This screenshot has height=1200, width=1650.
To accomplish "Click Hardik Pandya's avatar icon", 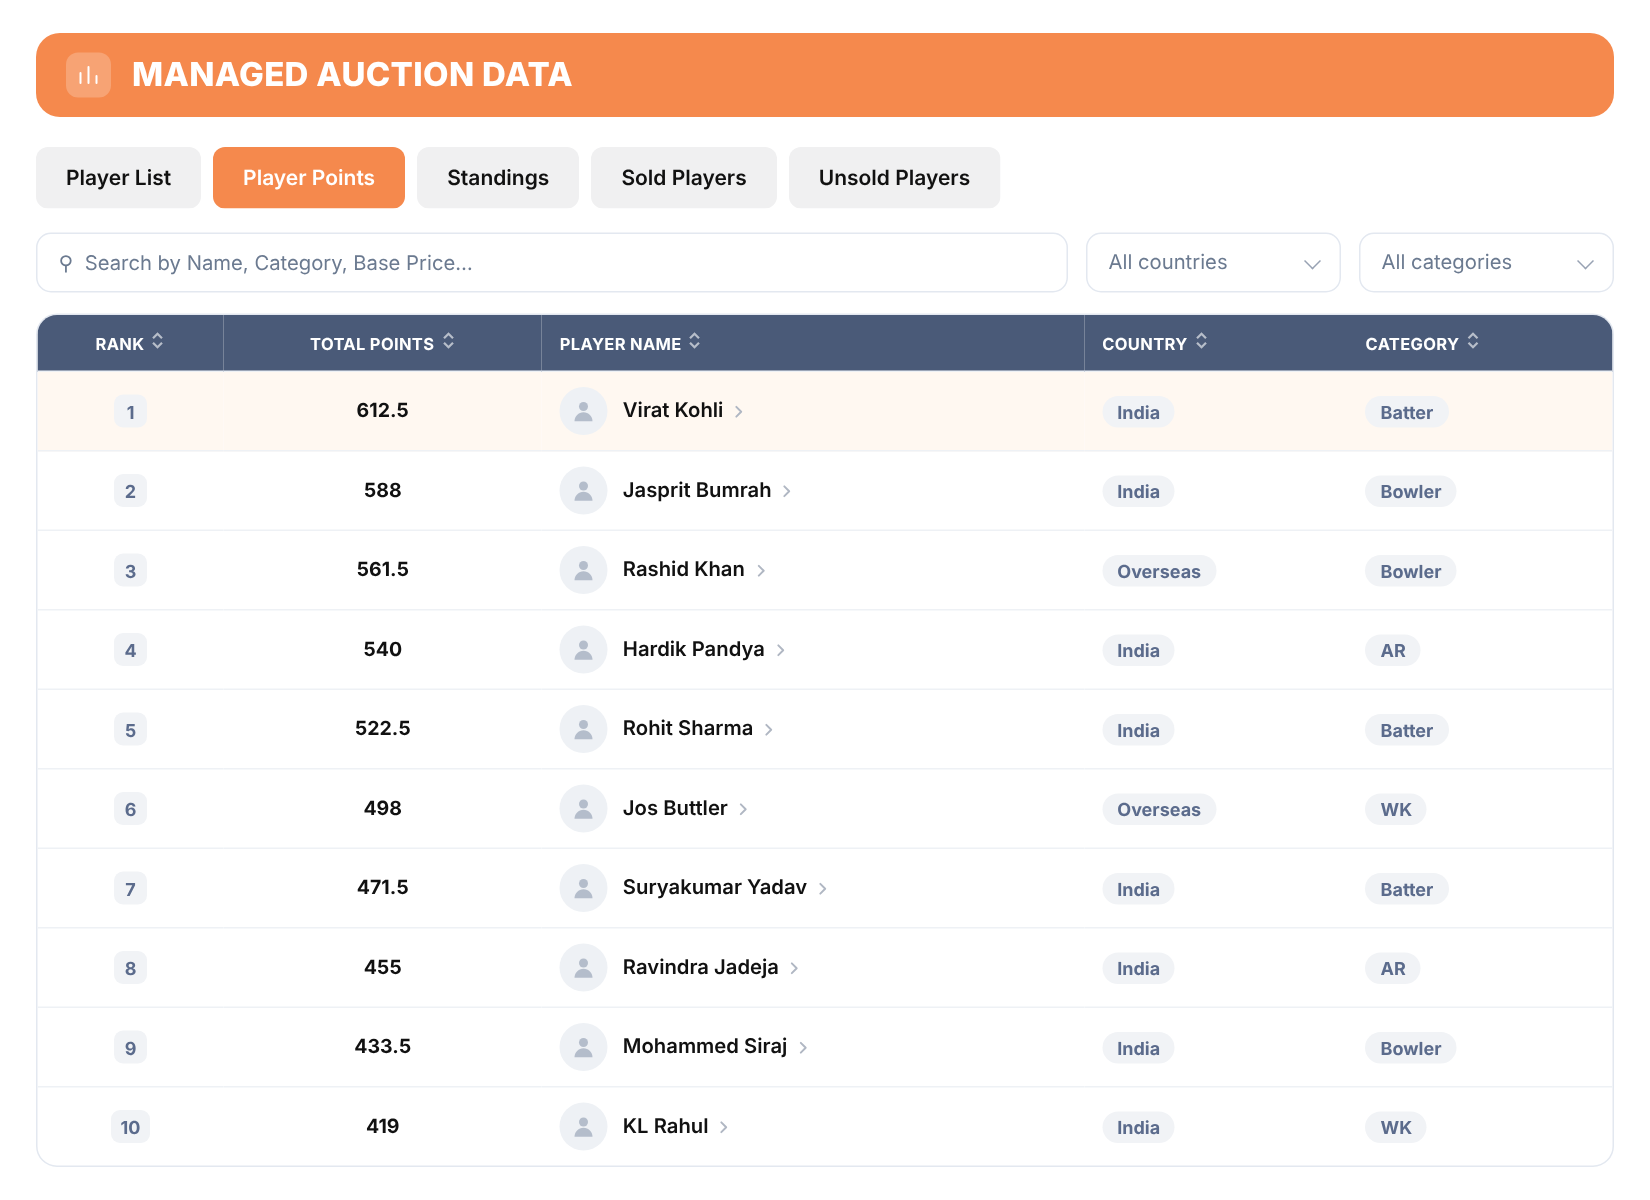I will [x=584, y=650].
